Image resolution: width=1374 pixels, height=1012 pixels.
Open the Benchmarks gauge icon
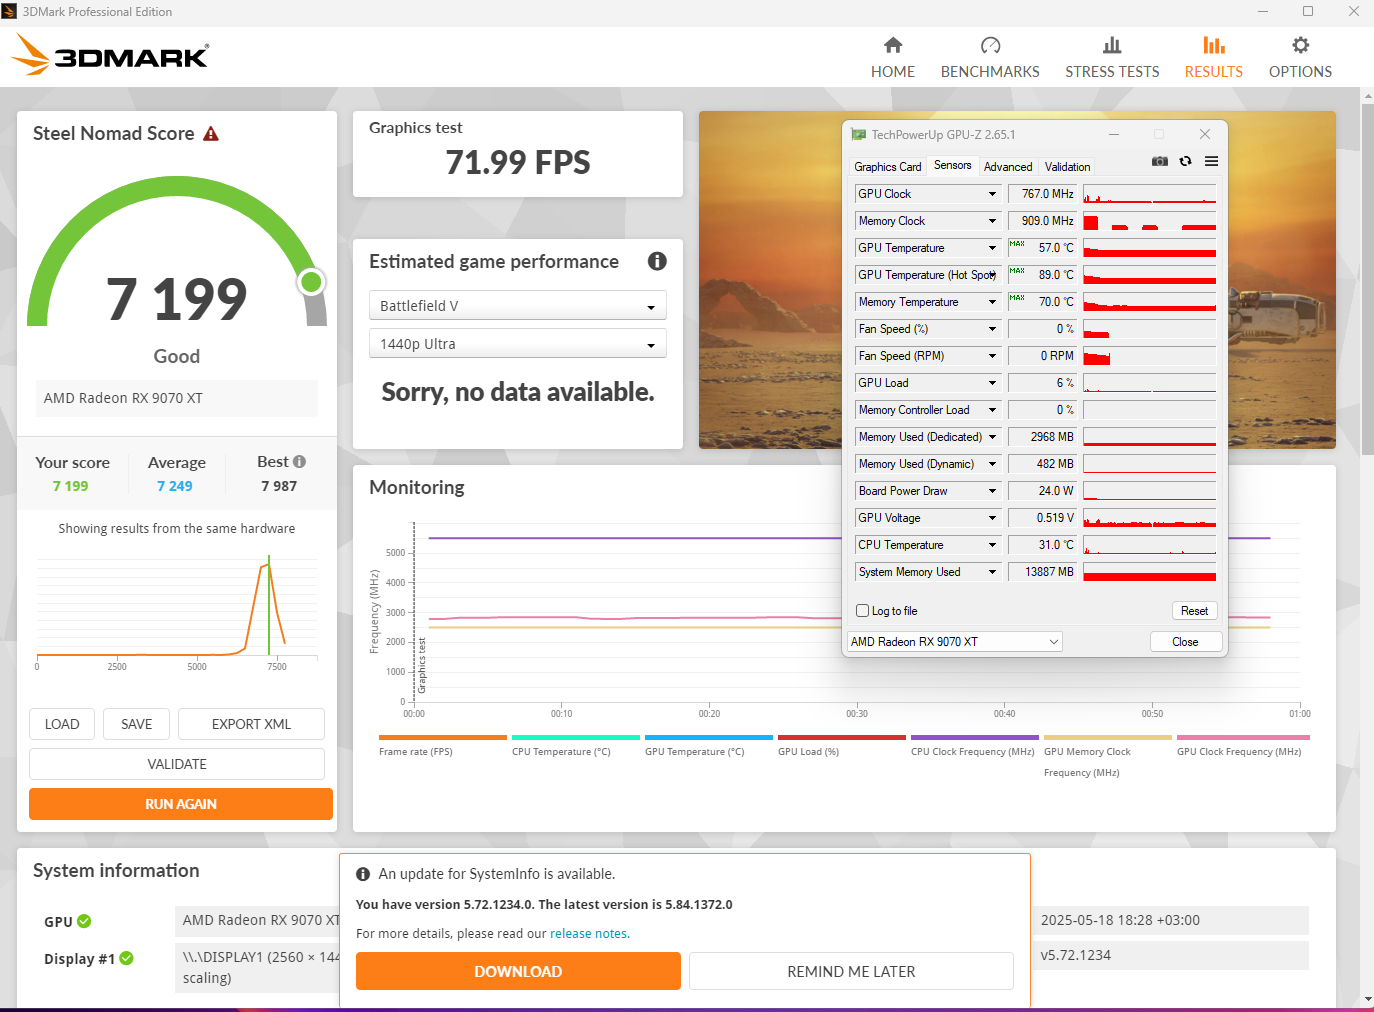(990, 45)
